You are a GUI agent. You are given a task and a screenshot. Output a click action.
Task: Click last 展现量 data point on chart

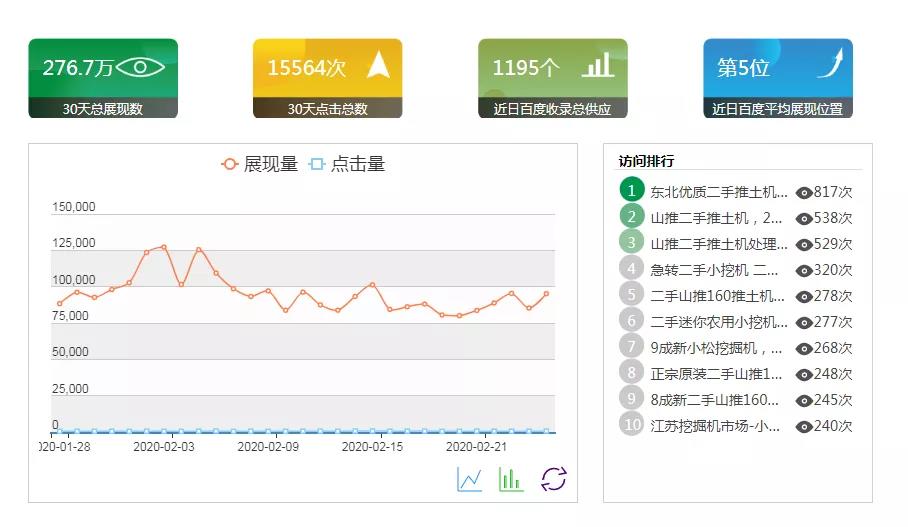[x=546, y=294]
